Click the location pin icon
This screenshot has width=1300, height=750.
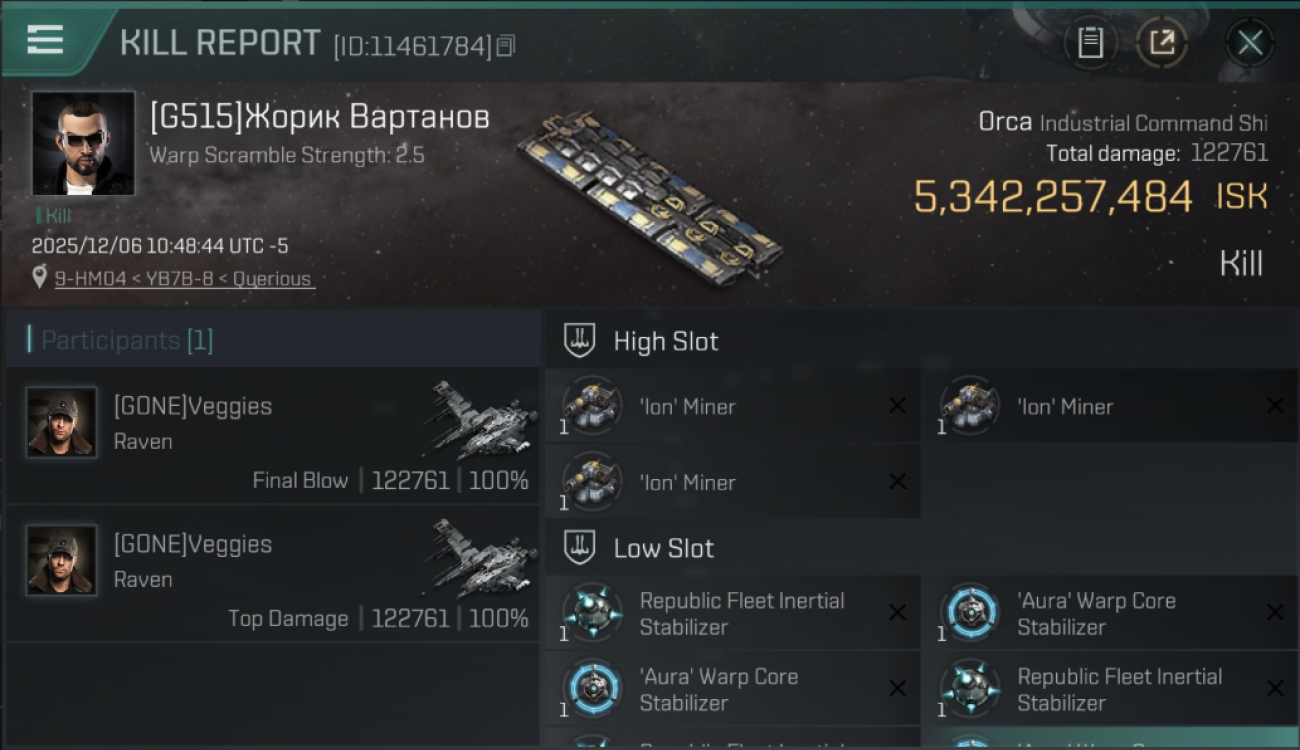(x=39, y=278)
